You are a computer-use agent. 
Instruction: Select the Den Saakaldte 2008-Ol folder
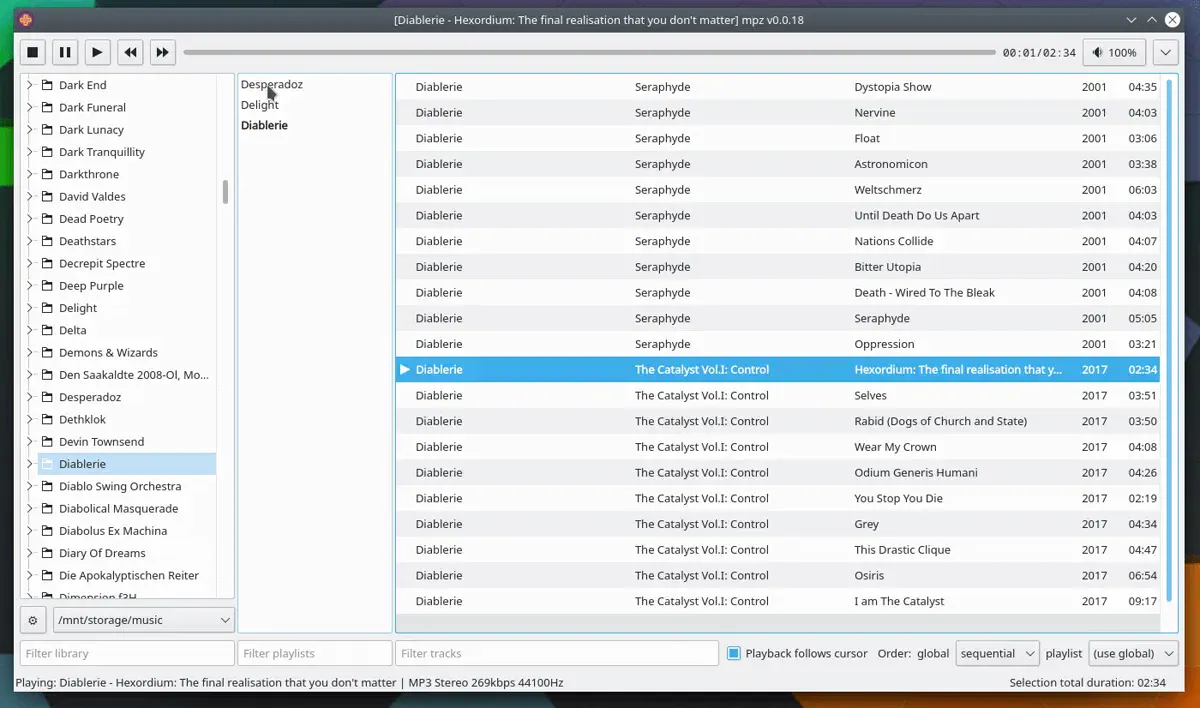coord(134,375)
